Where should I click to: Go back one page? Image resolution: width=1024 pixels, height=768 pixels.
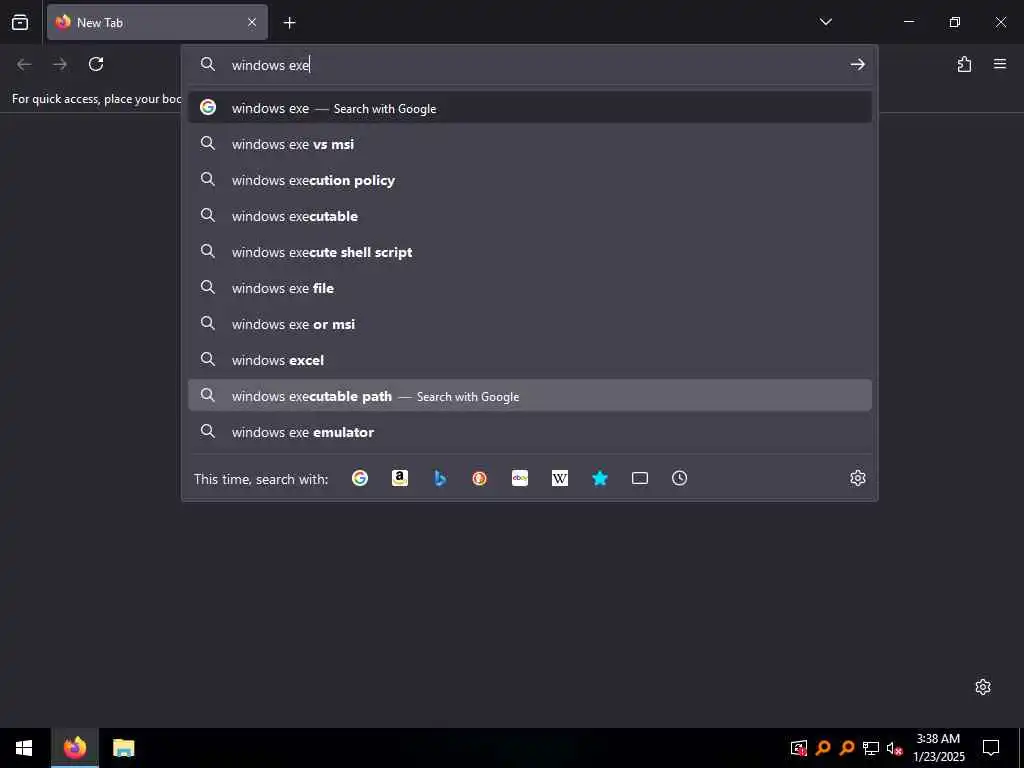(x=24, y=64)
